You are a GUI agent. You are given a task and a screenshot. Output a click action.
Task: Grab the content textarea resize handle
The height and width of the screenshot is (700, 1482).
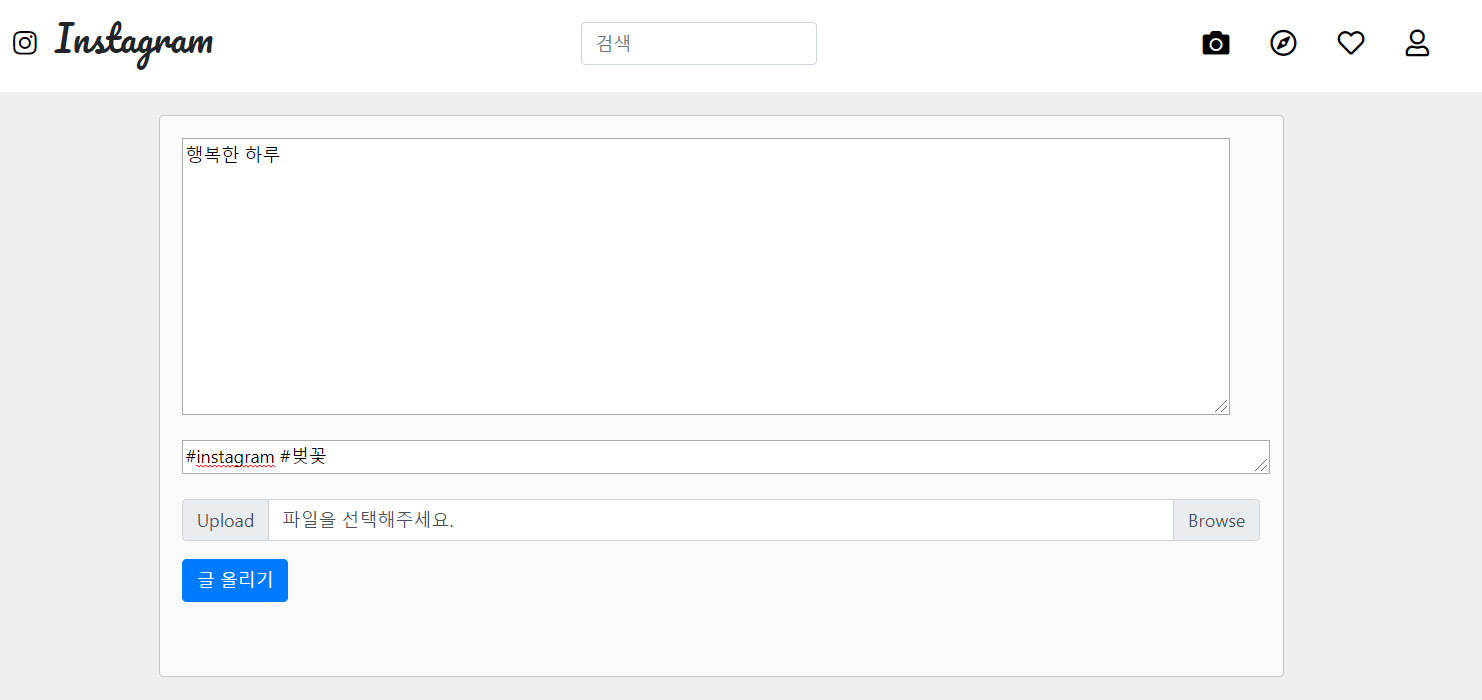point(1221,406)
